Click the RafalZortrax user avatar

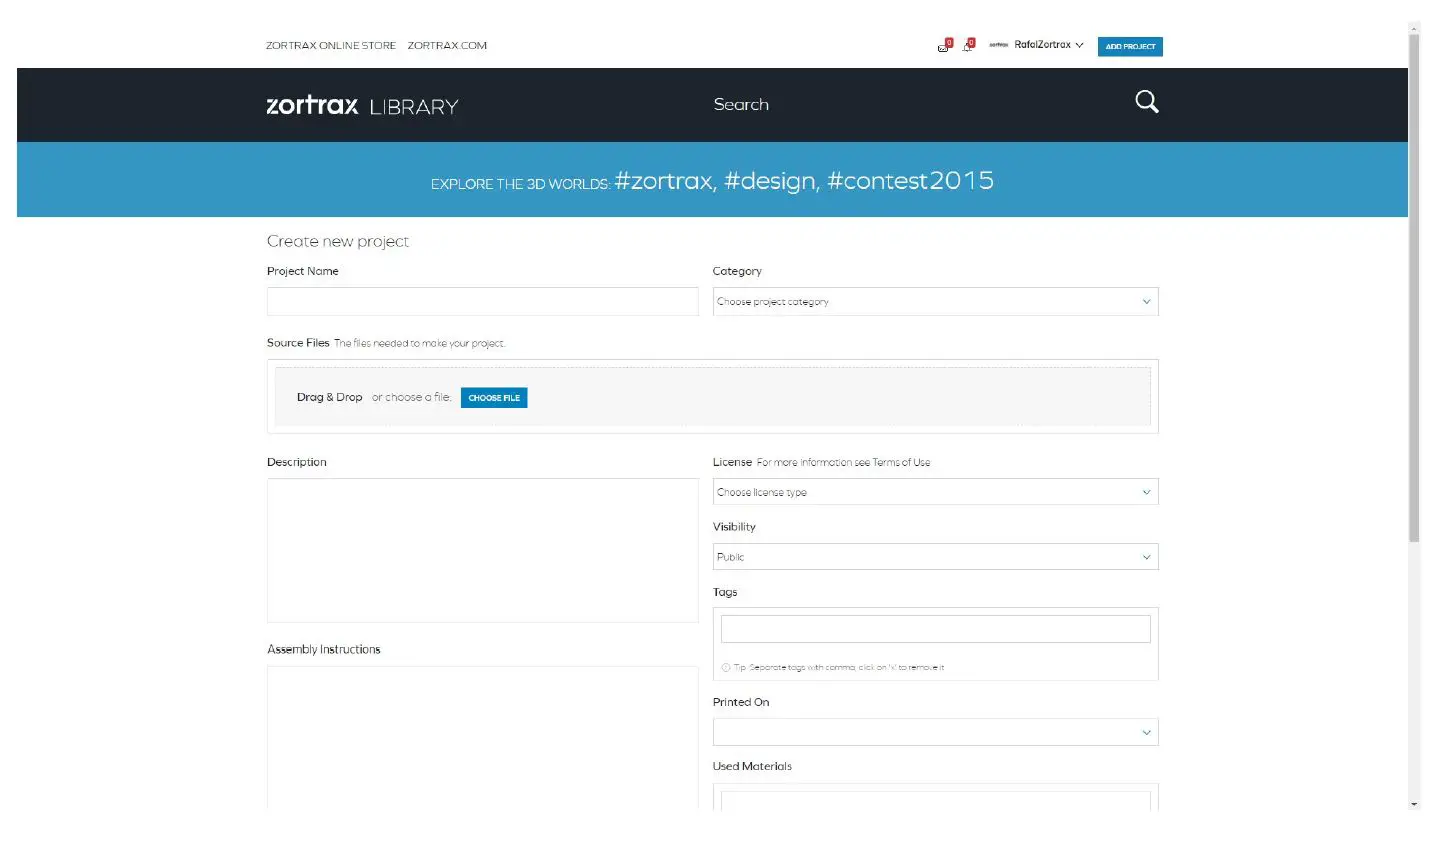pyautogui.click(x=998, y=45)
